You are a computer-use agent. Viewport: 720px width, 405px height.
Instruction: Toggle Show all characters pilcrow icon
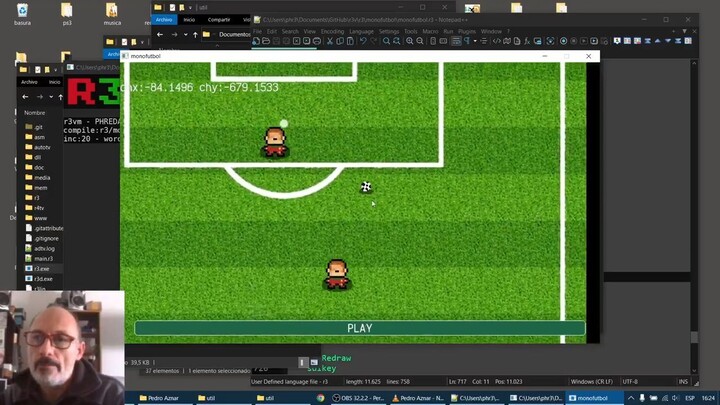point(467,41)
